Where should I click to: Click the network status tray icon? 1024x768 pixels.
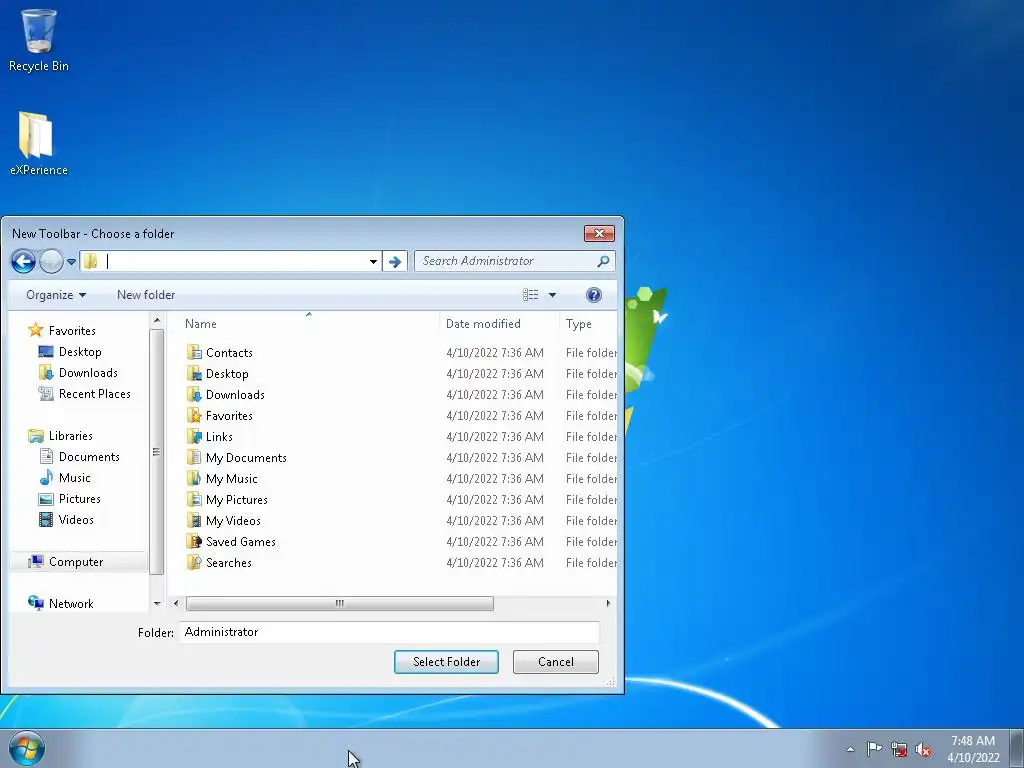(x=899, y=749)
